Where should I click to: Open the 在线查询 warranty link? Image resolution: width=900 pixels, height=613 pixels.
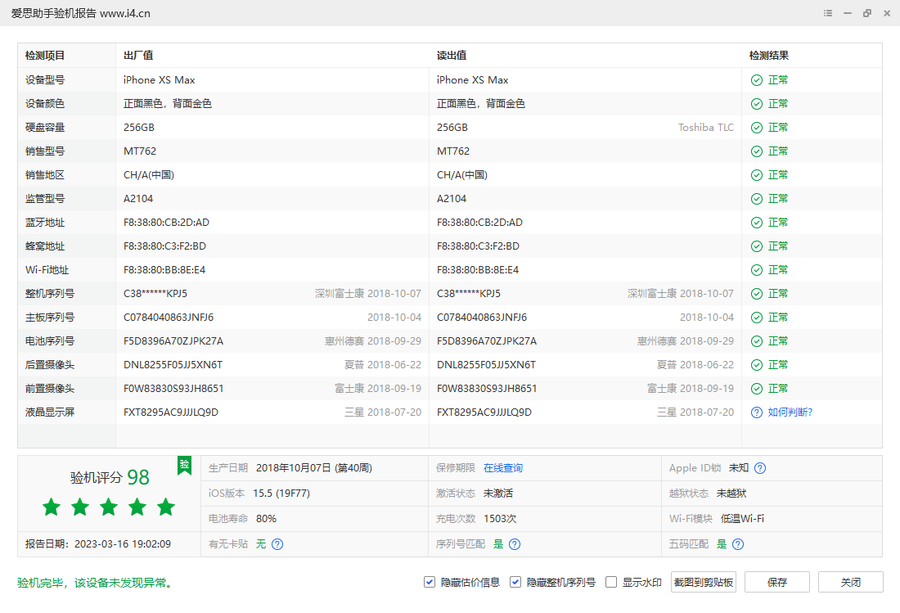(503, 468)
